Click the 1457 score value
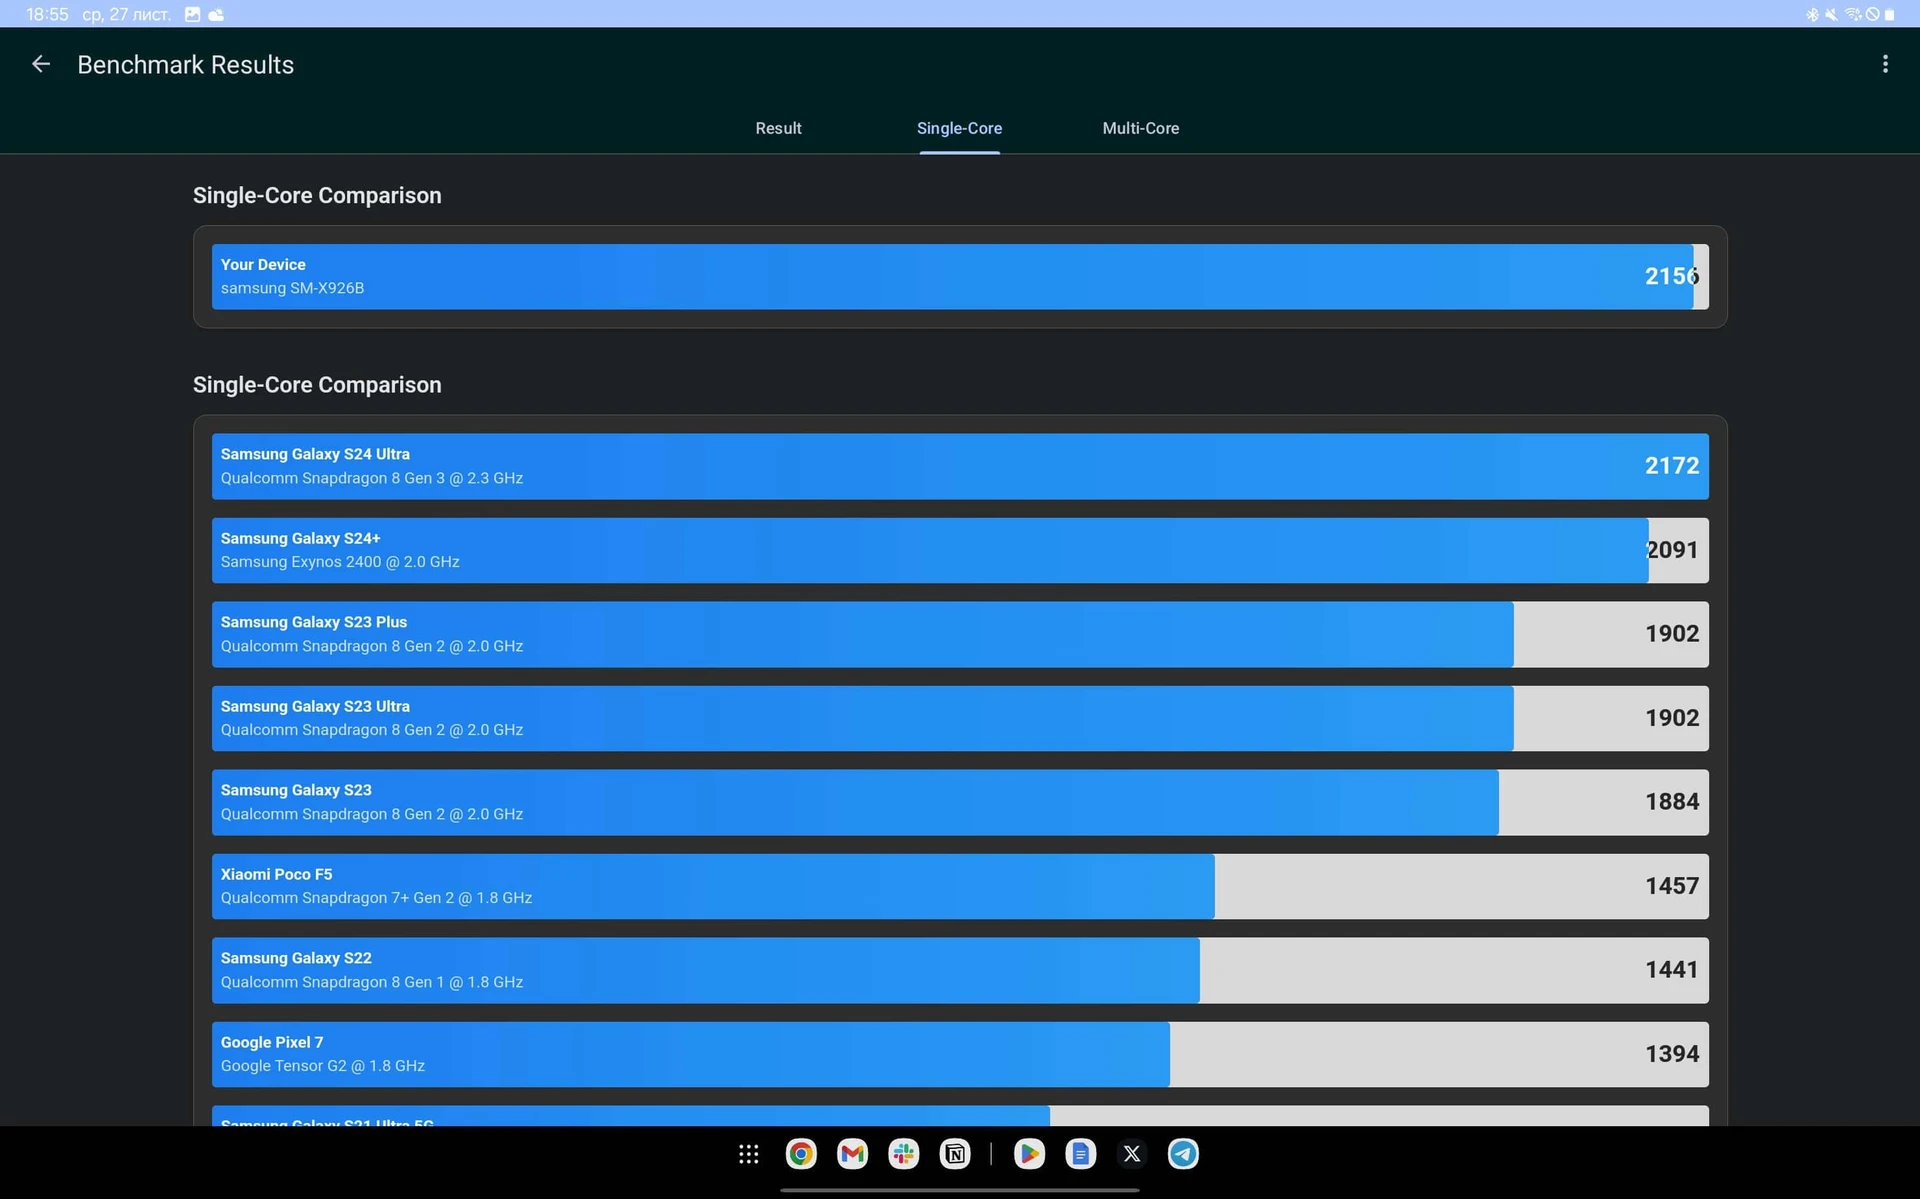 [1672, 886]
